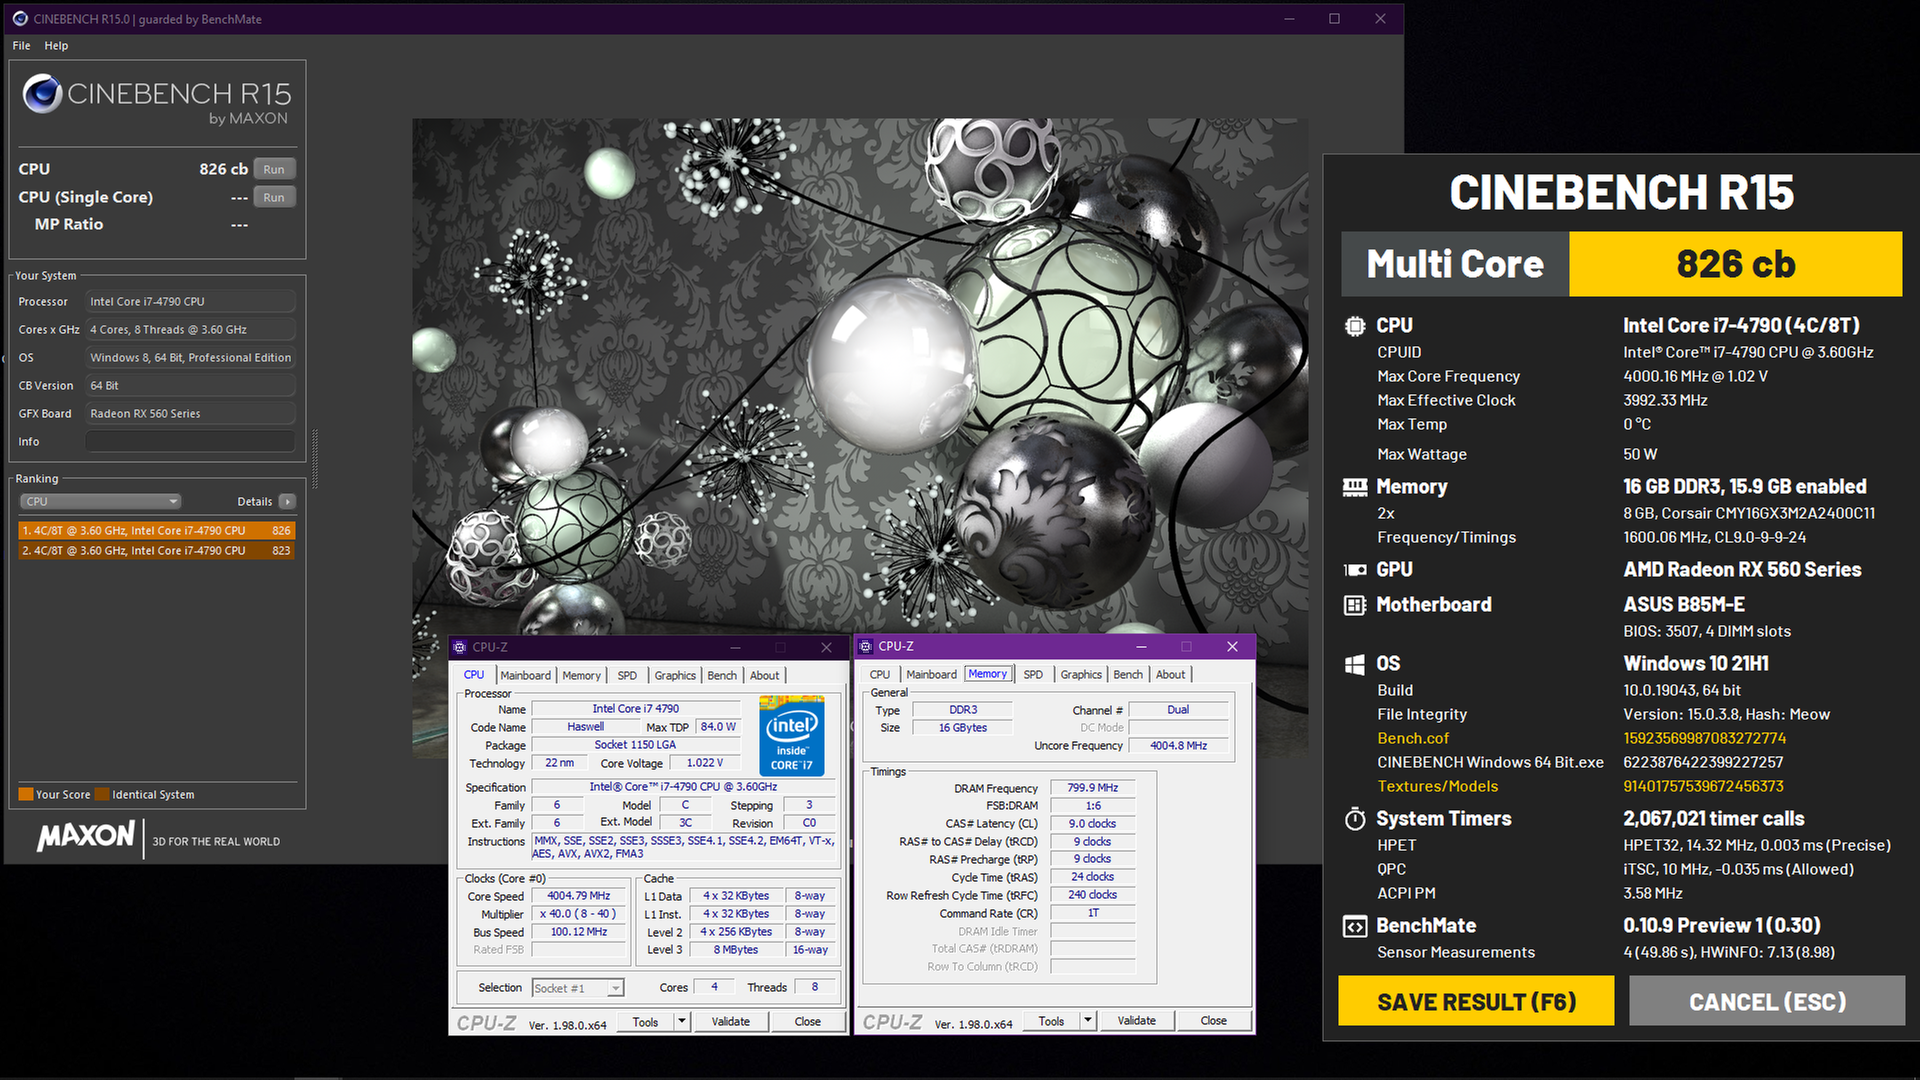
Task: Click Tools button in left CPU-Z
Action: 646,1022
